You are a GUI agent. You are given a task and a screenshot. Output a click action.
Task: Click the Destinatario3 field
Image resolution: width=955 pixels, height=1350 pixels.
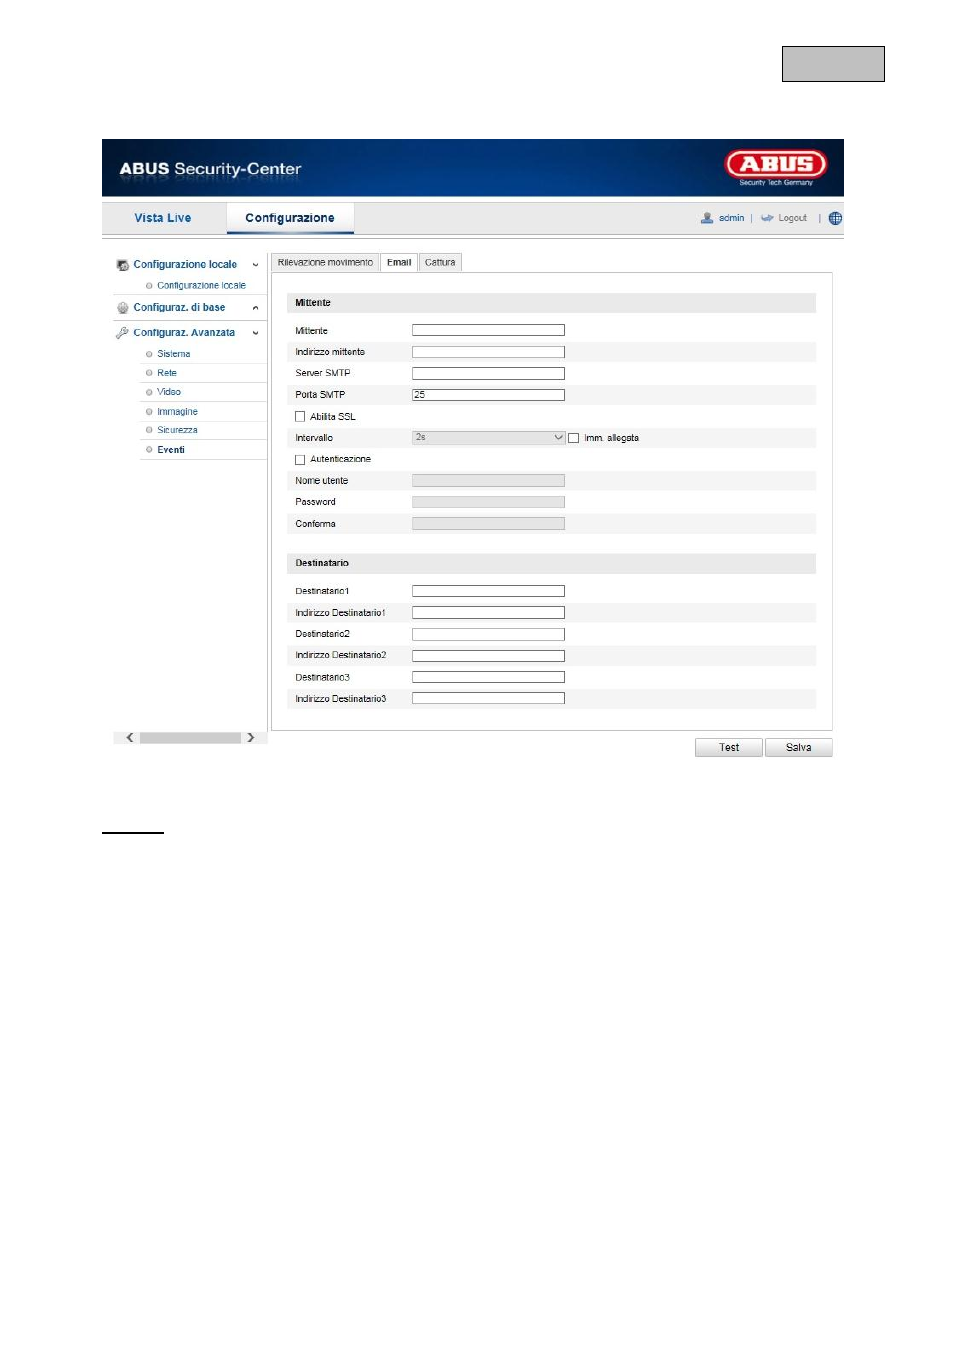point(488,677)
